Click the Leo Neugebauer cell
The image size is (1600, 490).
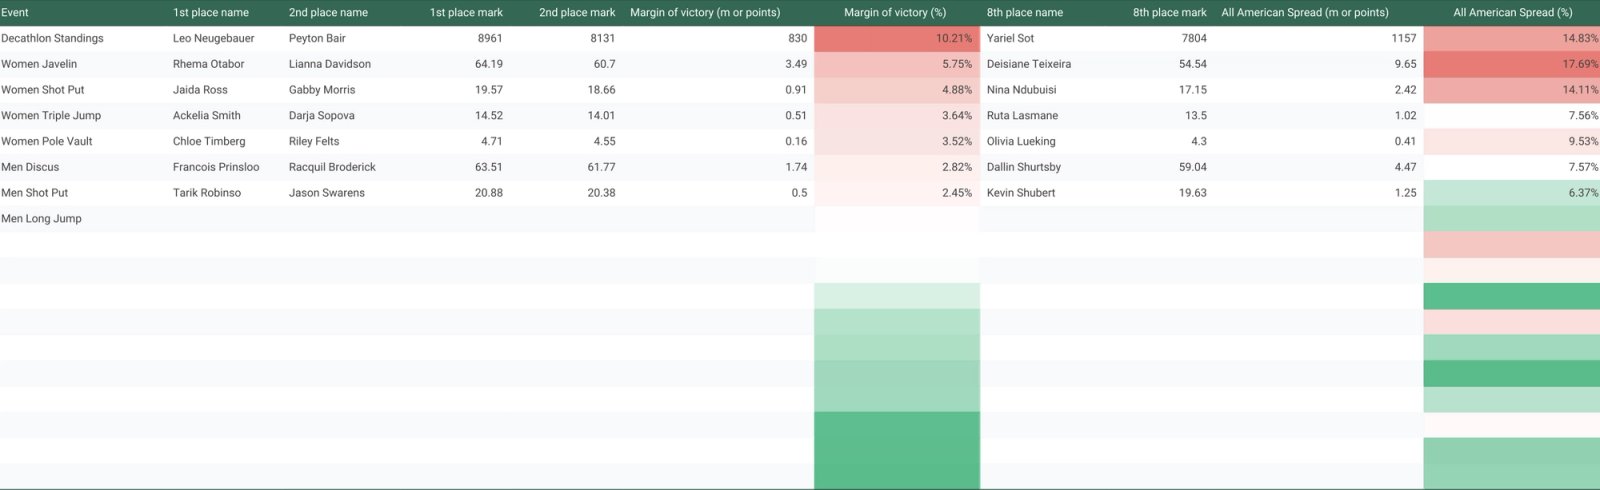coord(213,38)
